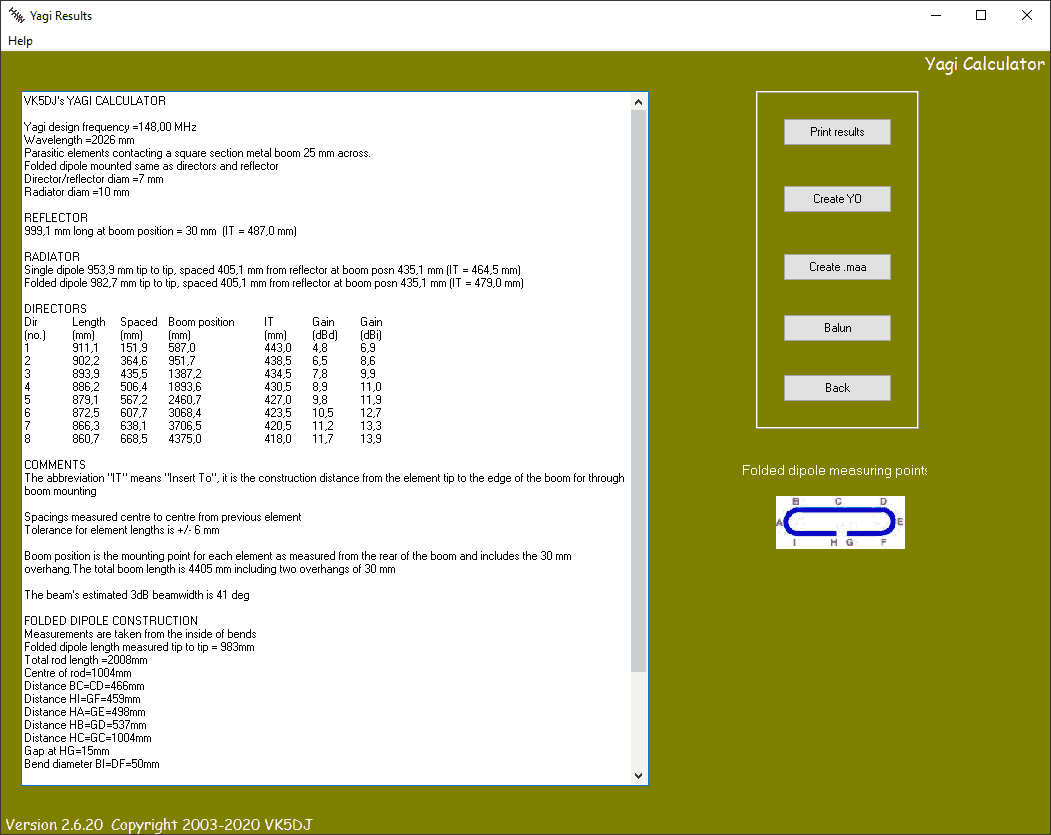The height and width of the screenshot is (835, 1051).
Task: Click the Back button
Action: [x=837, y=387]
